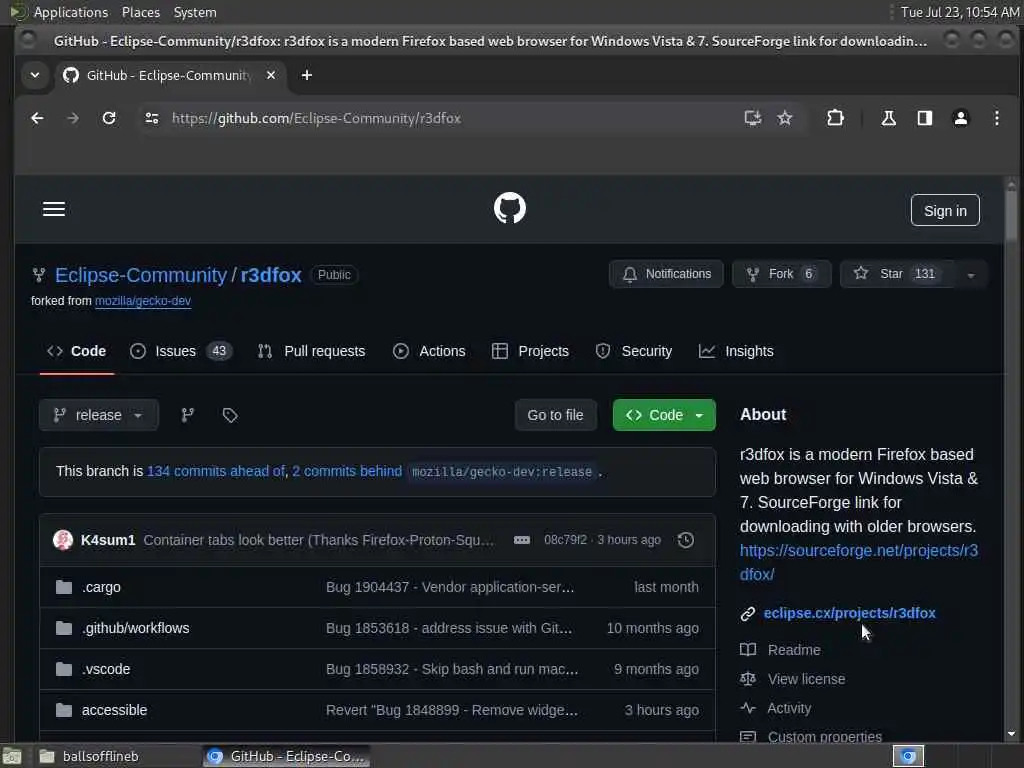The height and width of the screenshot is (768, 1024).
Task: Click the Sign in button
Action: pyautogui.click(x=945, y=210)
